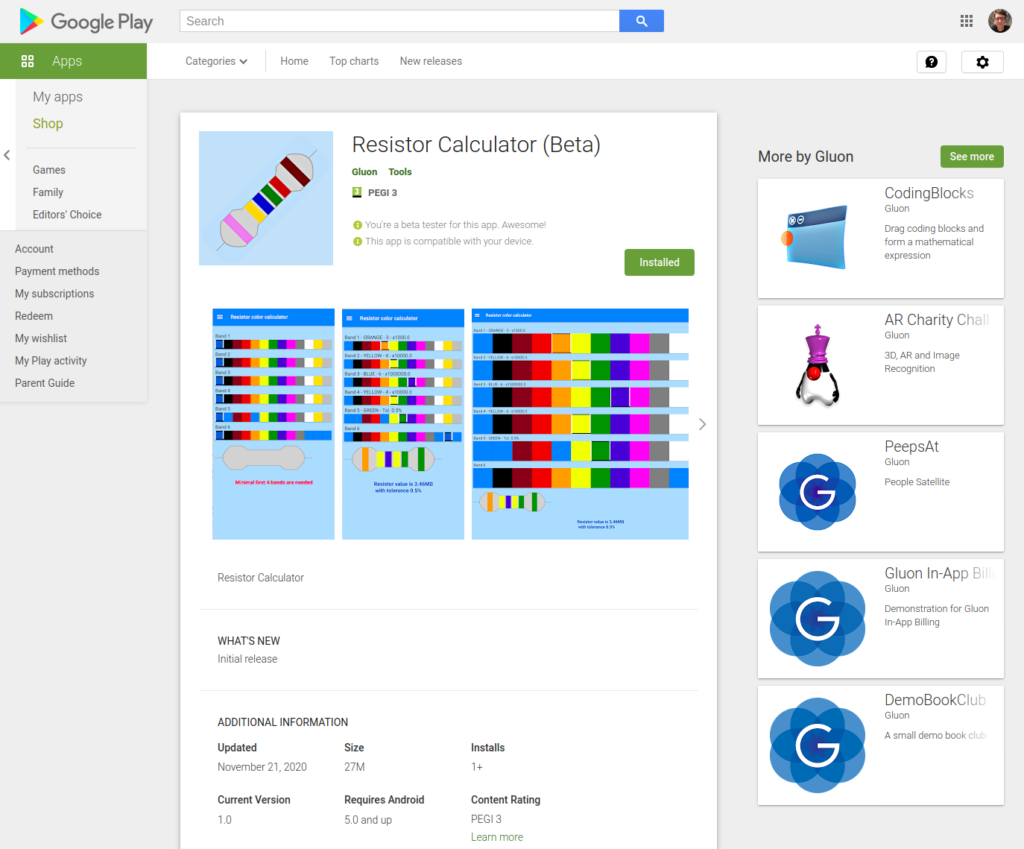This screenshot has width=1024, height=849.
Task: Open Games category
Action: pyautogui.click(x=49, y=170)
